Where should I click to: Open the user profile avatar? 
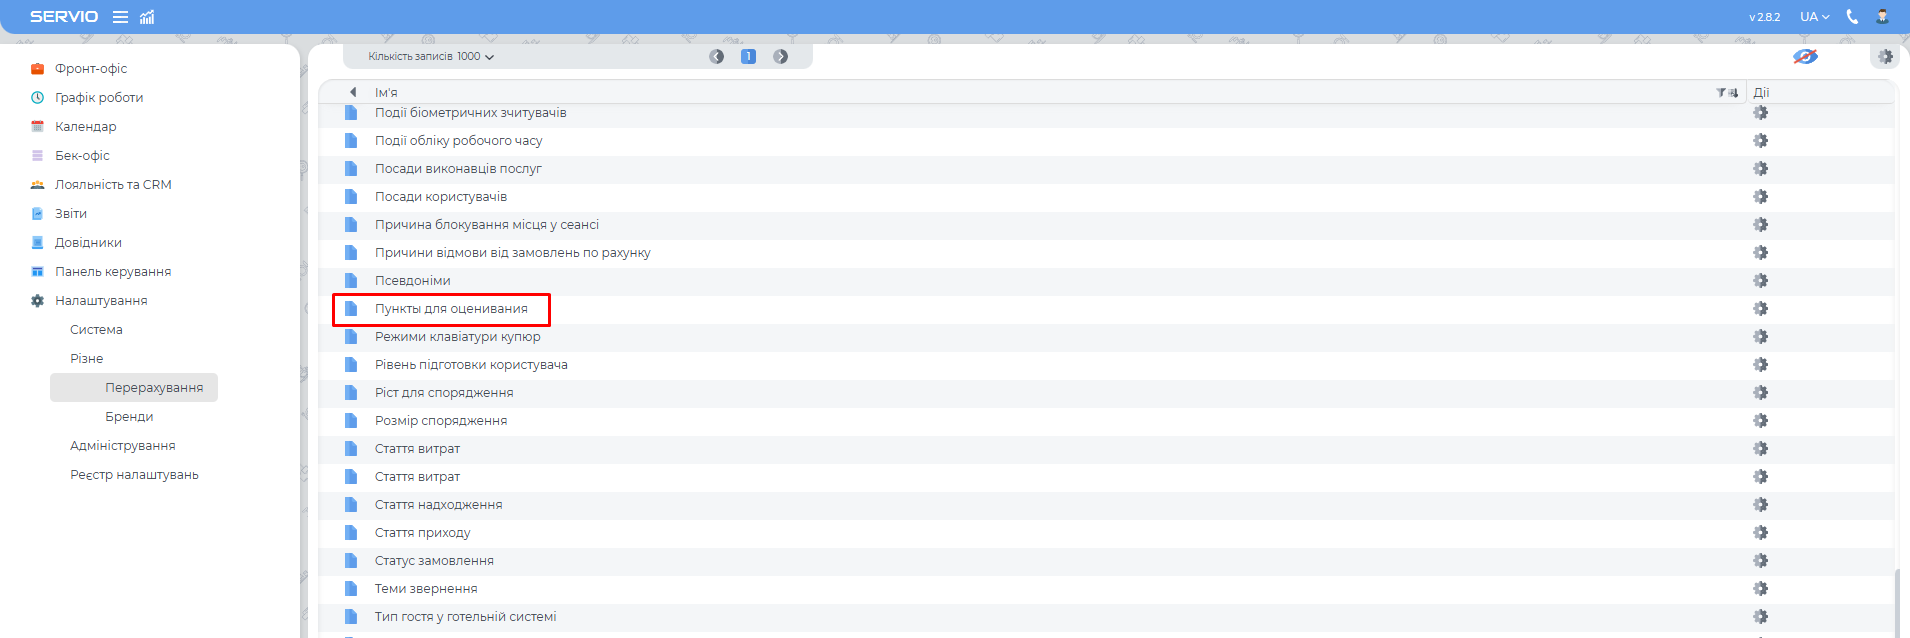(x=1882, y=17)
